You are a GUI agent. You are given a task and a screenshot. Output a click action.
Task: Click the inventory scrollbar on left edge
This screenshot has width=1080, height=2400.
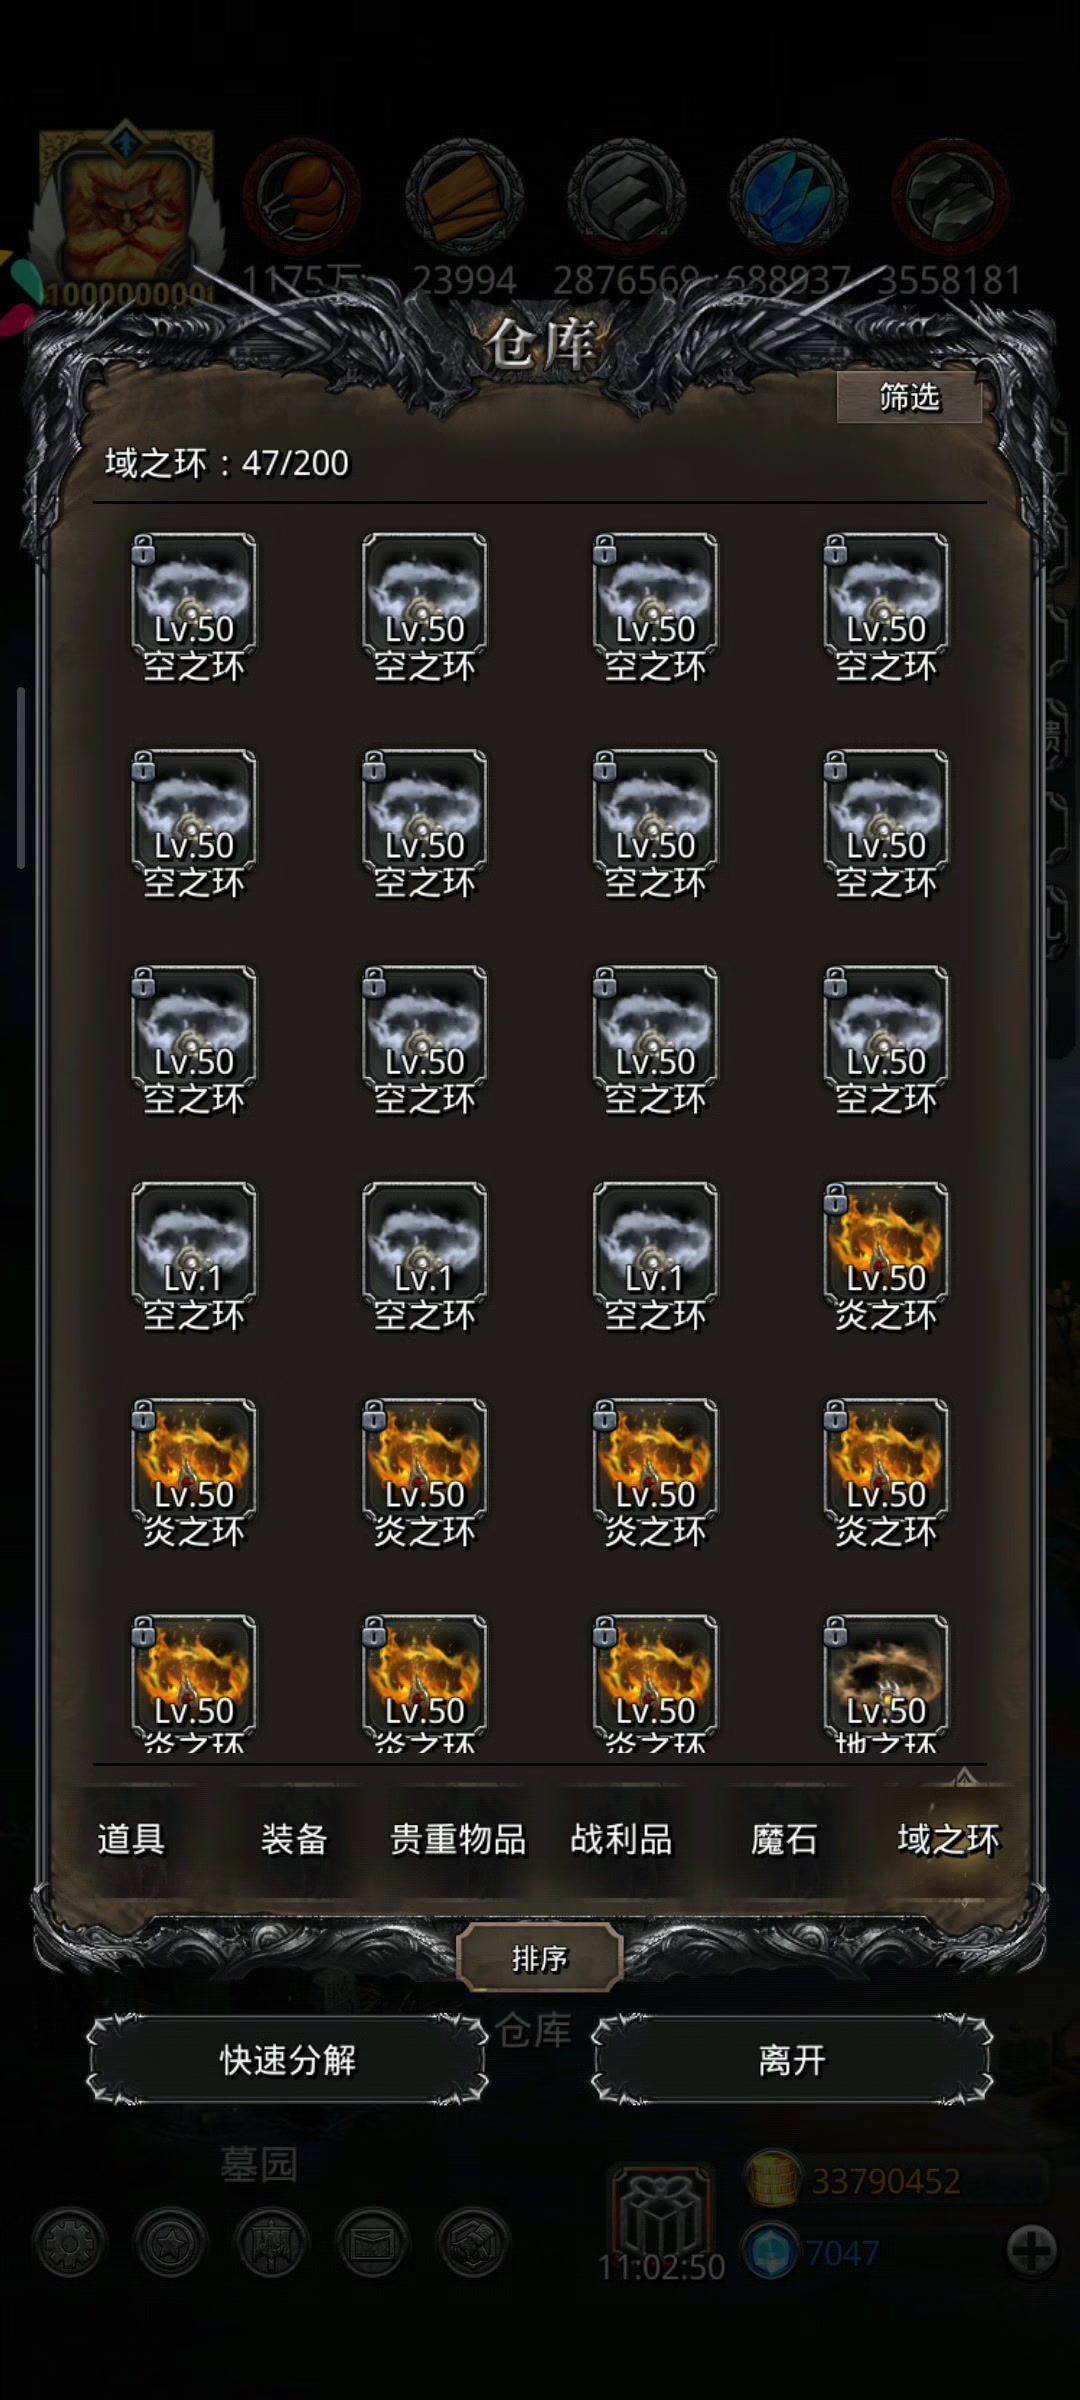point(21,778)
